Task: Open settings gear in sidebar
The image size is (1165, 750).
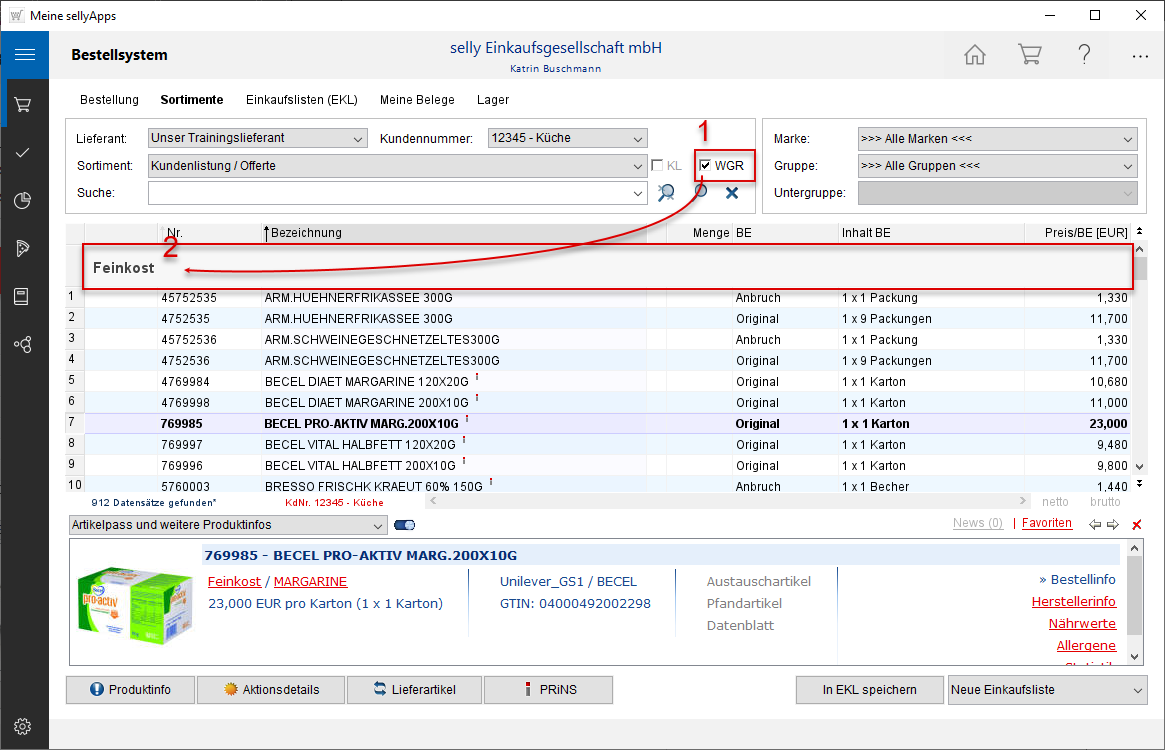Action: tap(24, 726)
